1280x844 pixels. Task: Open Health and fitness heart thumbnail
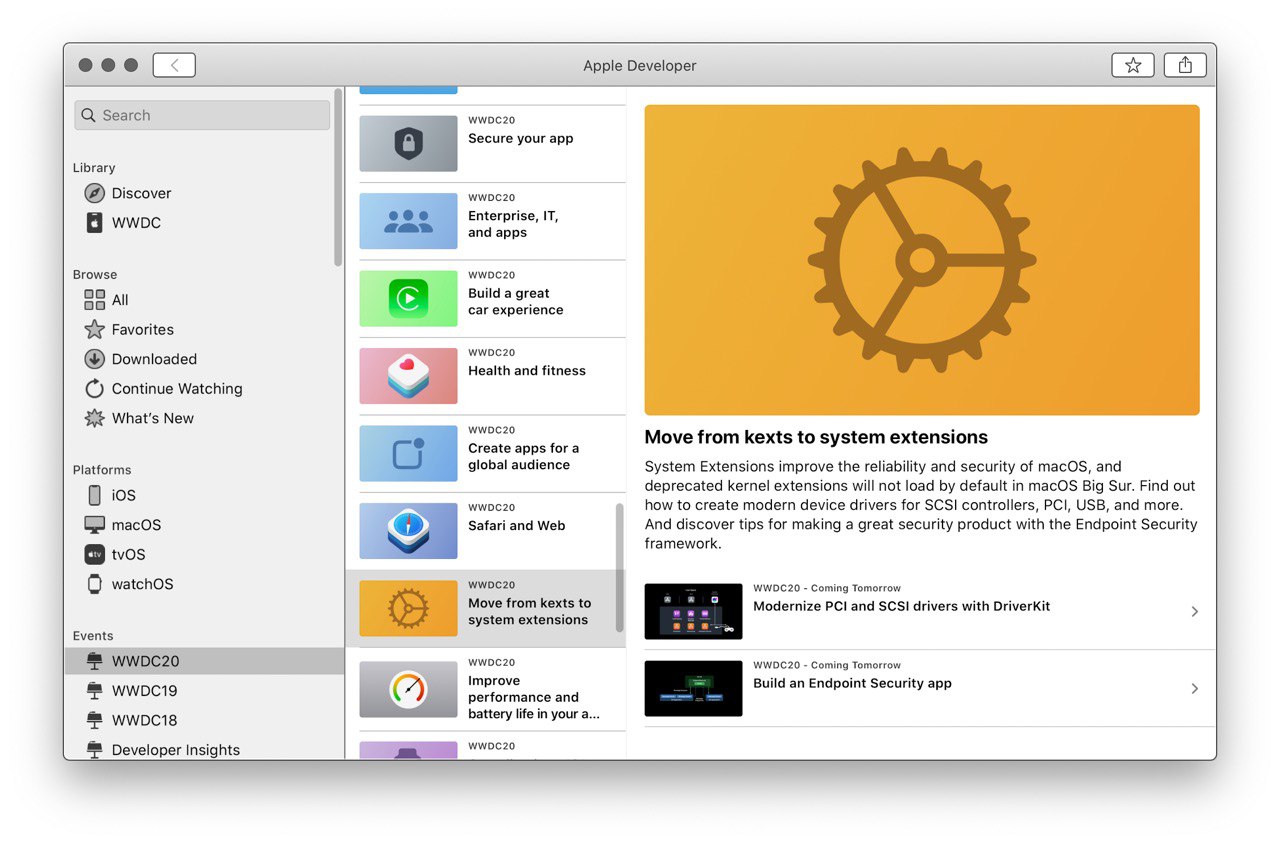pyautogui.click(x=408, y=376)
